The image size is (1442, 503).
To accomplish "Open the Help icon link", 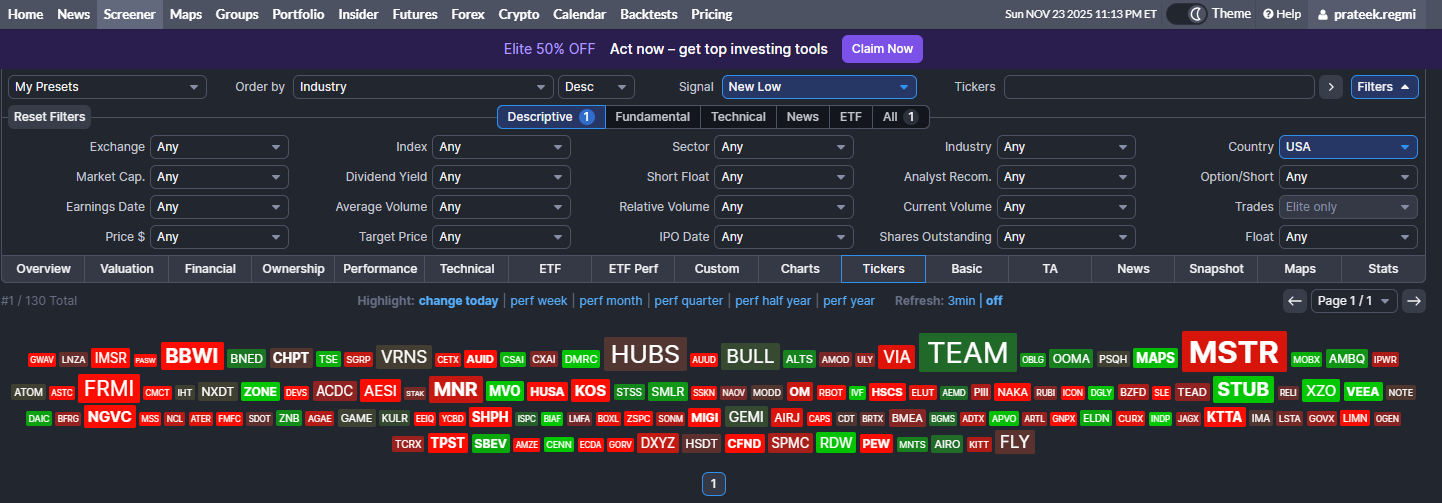I will (x=1282, y=14).
